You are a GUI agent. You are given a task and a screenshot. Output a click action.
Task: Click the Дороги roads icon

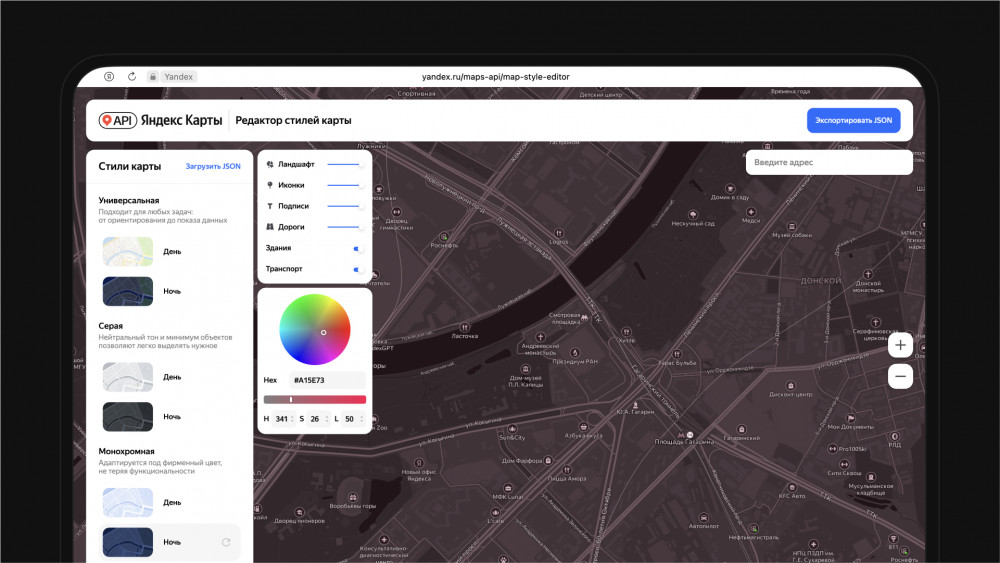pos(270,227)
